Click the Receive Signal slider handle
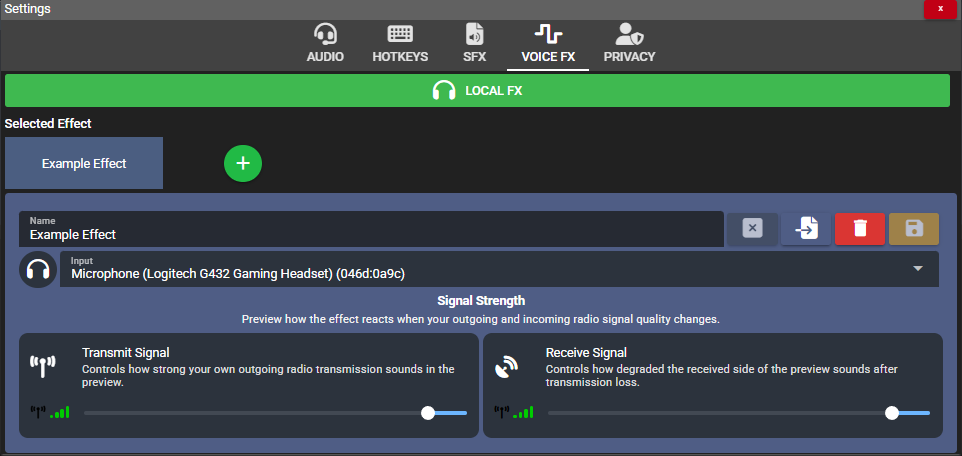 (892, 412)
